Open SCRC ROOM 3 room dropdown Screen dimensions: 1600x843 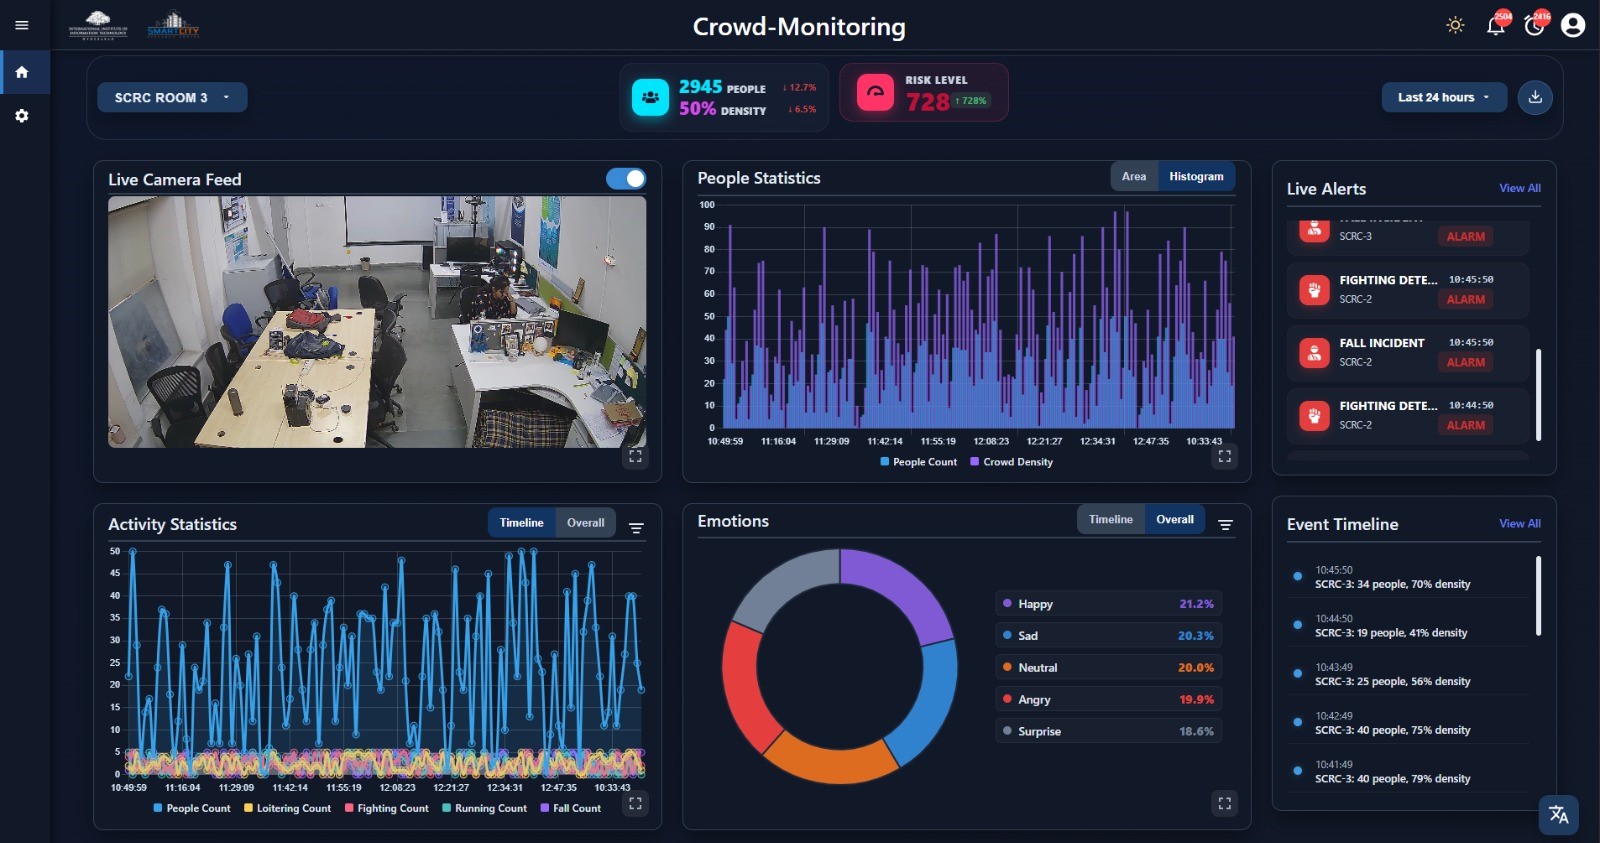click(172, 97)
